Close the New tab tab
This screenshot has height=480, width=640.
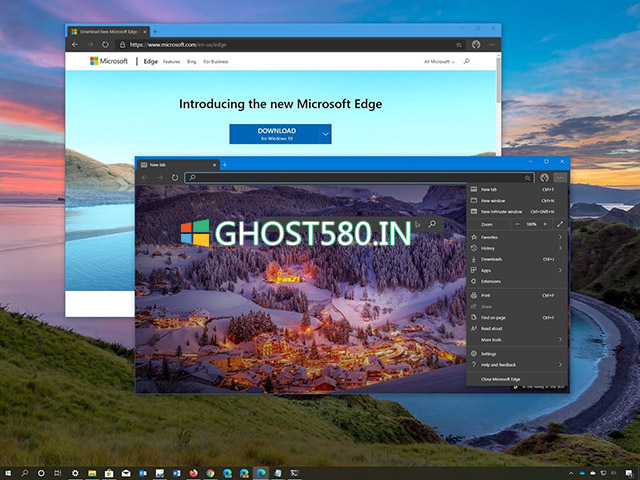[x=214, y=165]
